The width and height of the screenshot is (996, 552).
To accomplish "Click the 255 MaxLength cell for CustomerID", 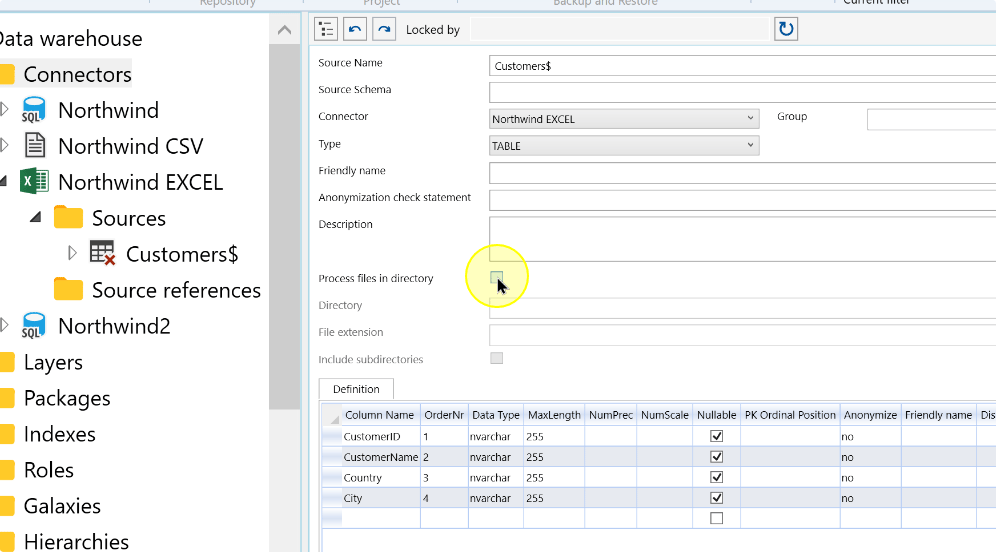I will 554,436.
